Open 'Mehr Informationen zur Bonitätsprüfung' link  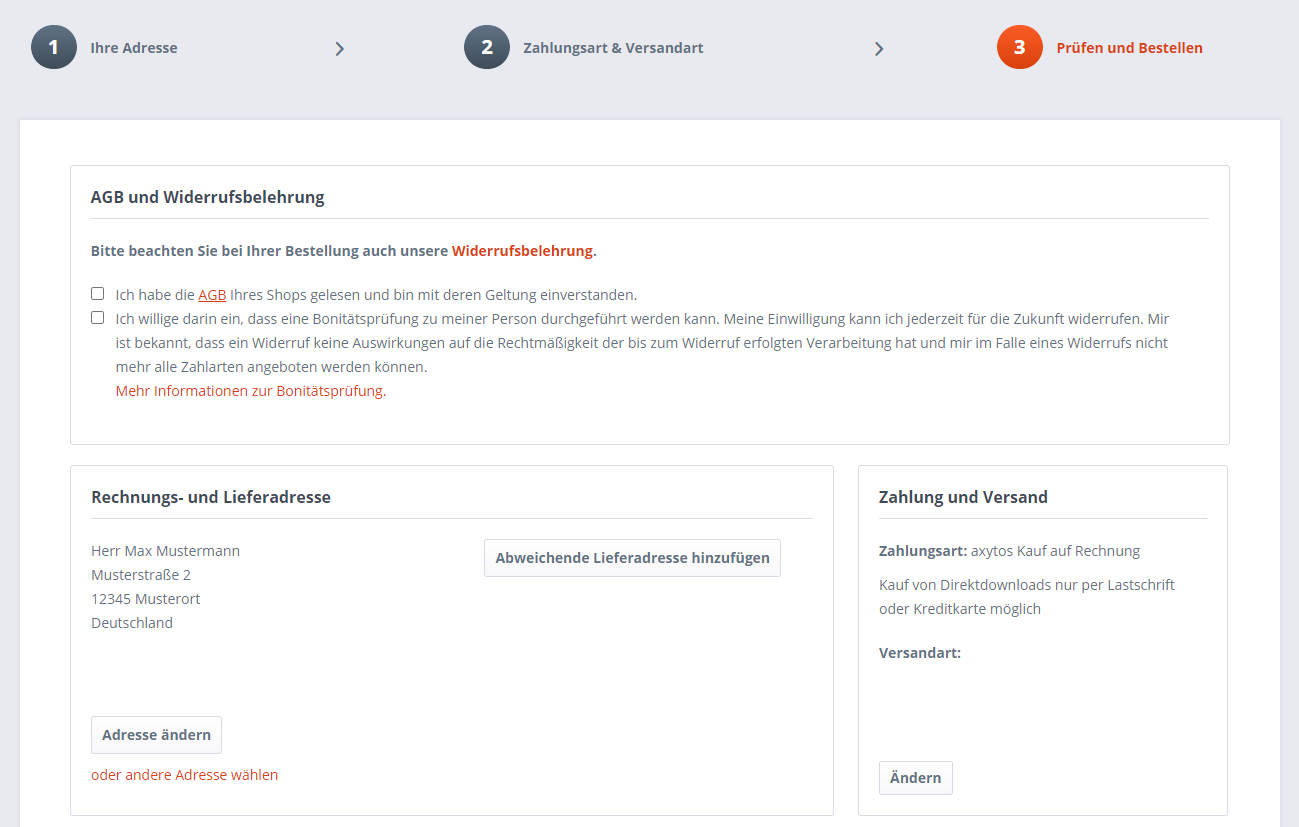pos(251,391)
